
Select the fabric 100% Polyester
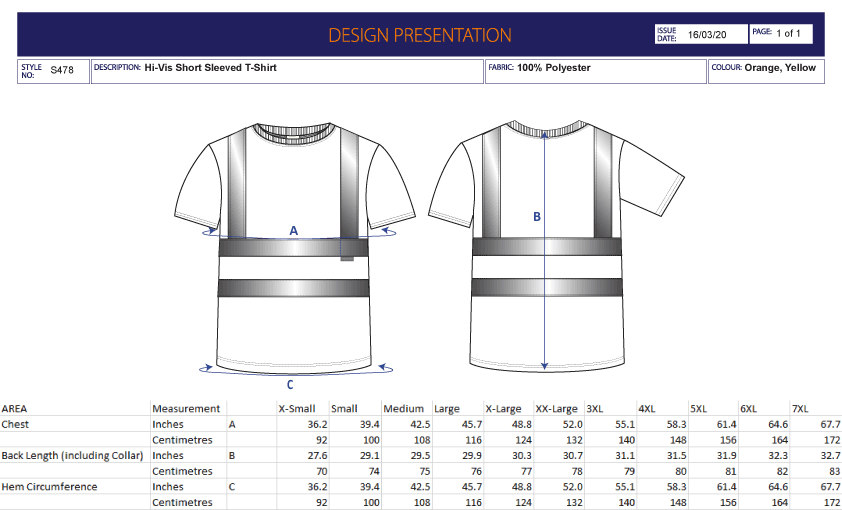[x=554, y=68]
